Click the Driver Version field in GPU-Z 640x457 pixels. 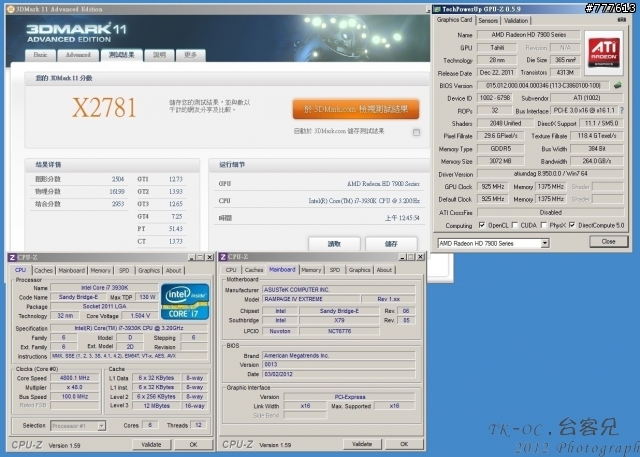(x=550, y=174)
